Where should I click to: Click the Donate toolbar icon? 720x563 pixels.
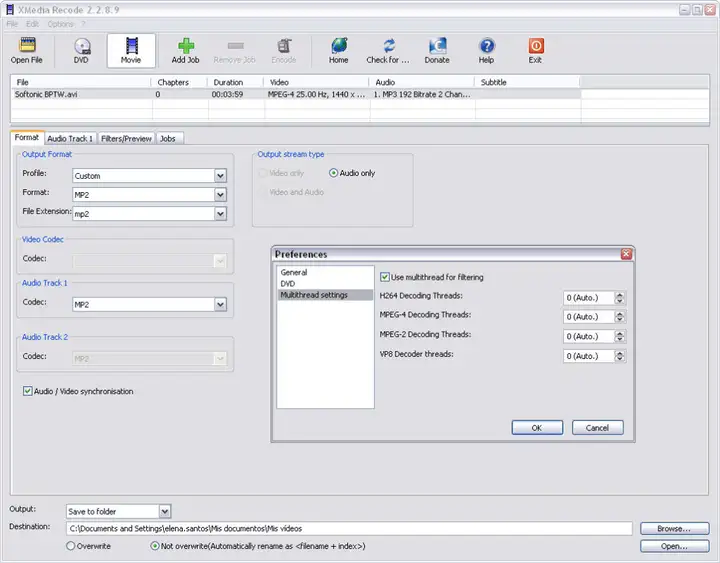(437, 51)
